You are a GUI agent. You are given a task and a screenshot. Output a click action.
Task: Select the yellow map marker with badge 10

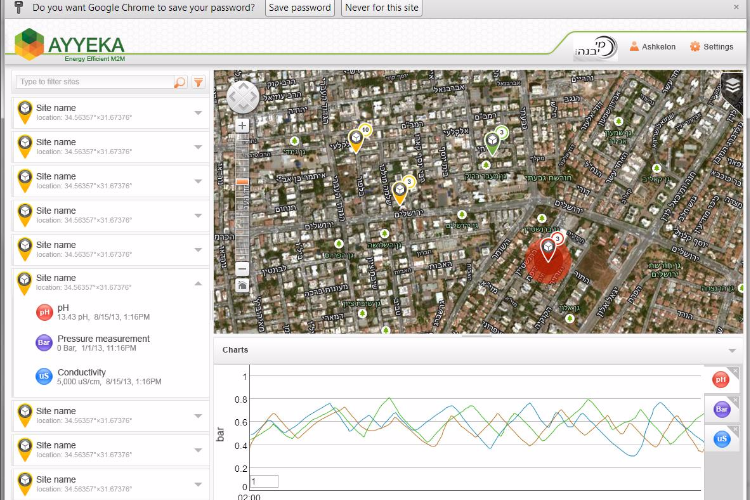coord(356,141)
